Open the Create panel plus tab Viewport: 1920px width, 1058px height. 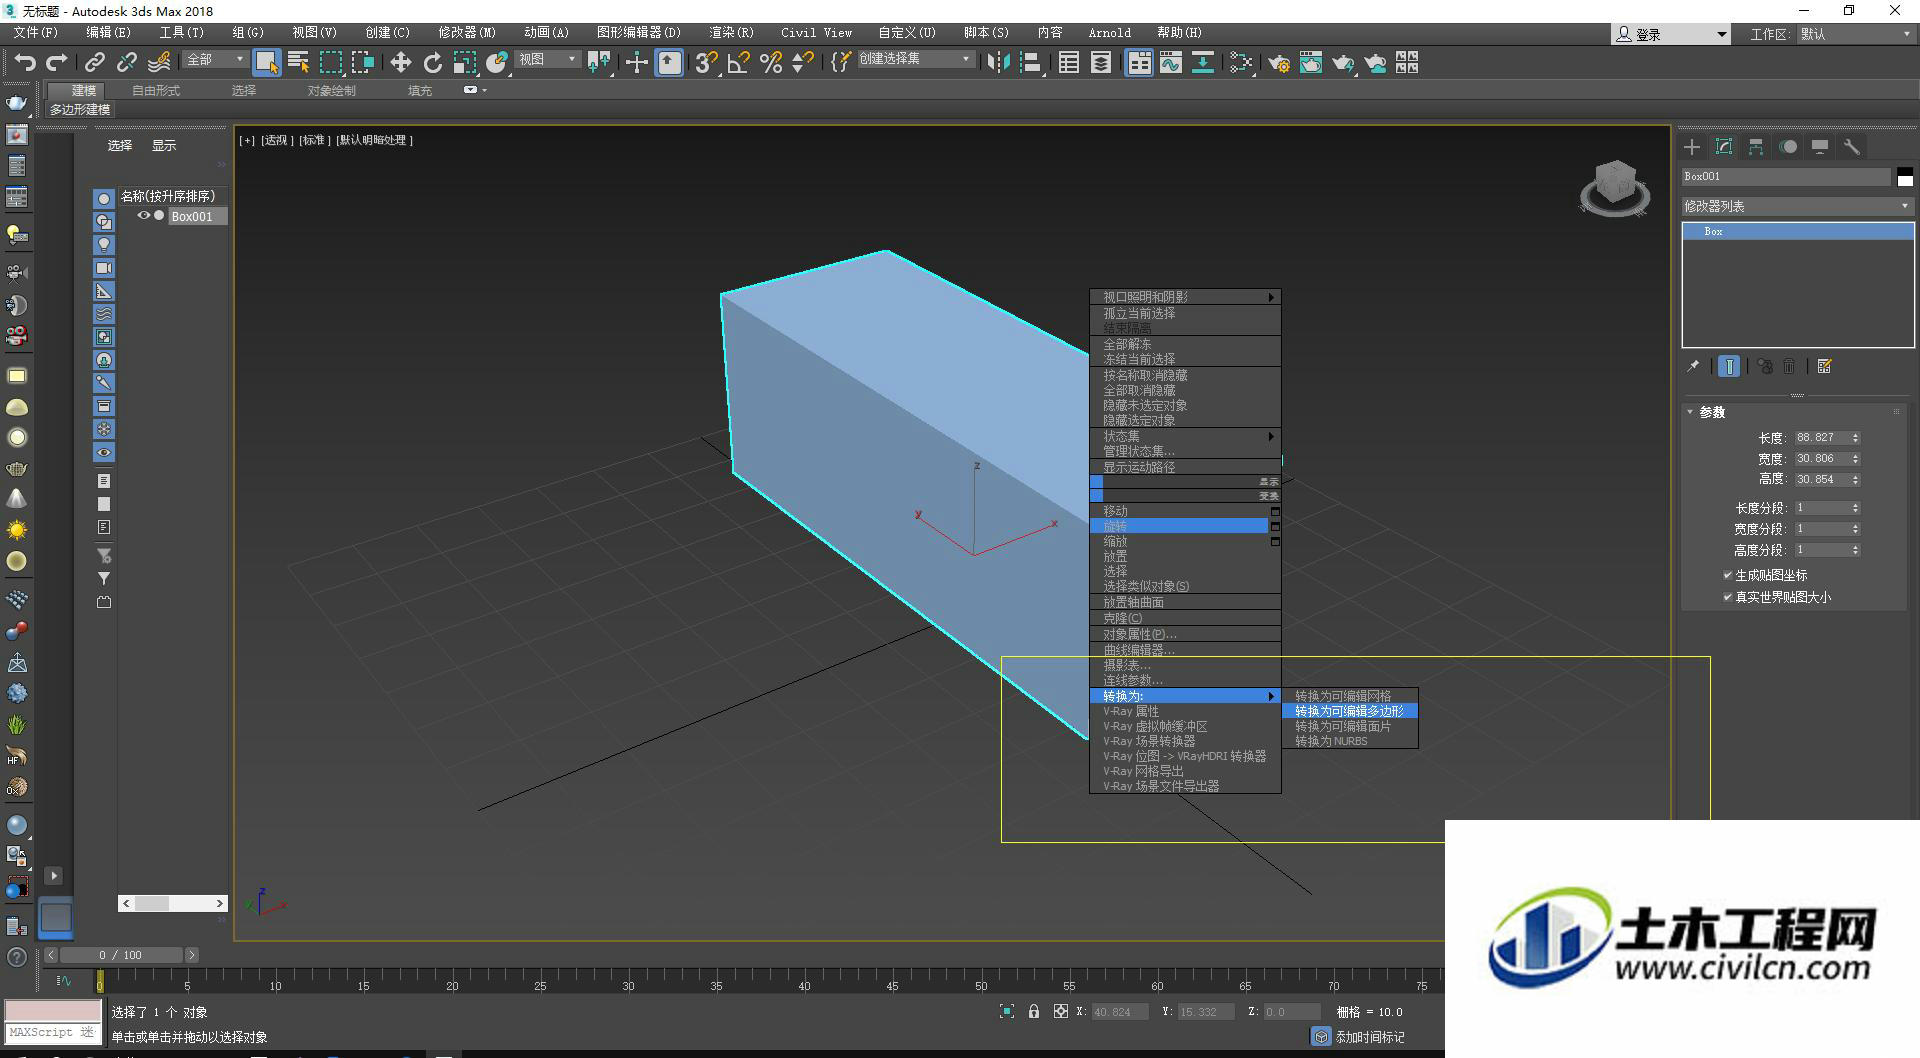click(x=1692, y=147)
